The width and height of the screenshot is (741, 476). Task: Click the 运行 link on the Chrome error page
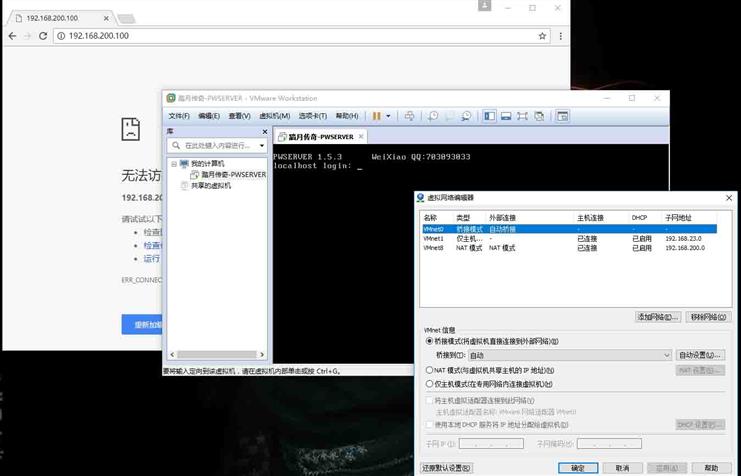(152, 259)
